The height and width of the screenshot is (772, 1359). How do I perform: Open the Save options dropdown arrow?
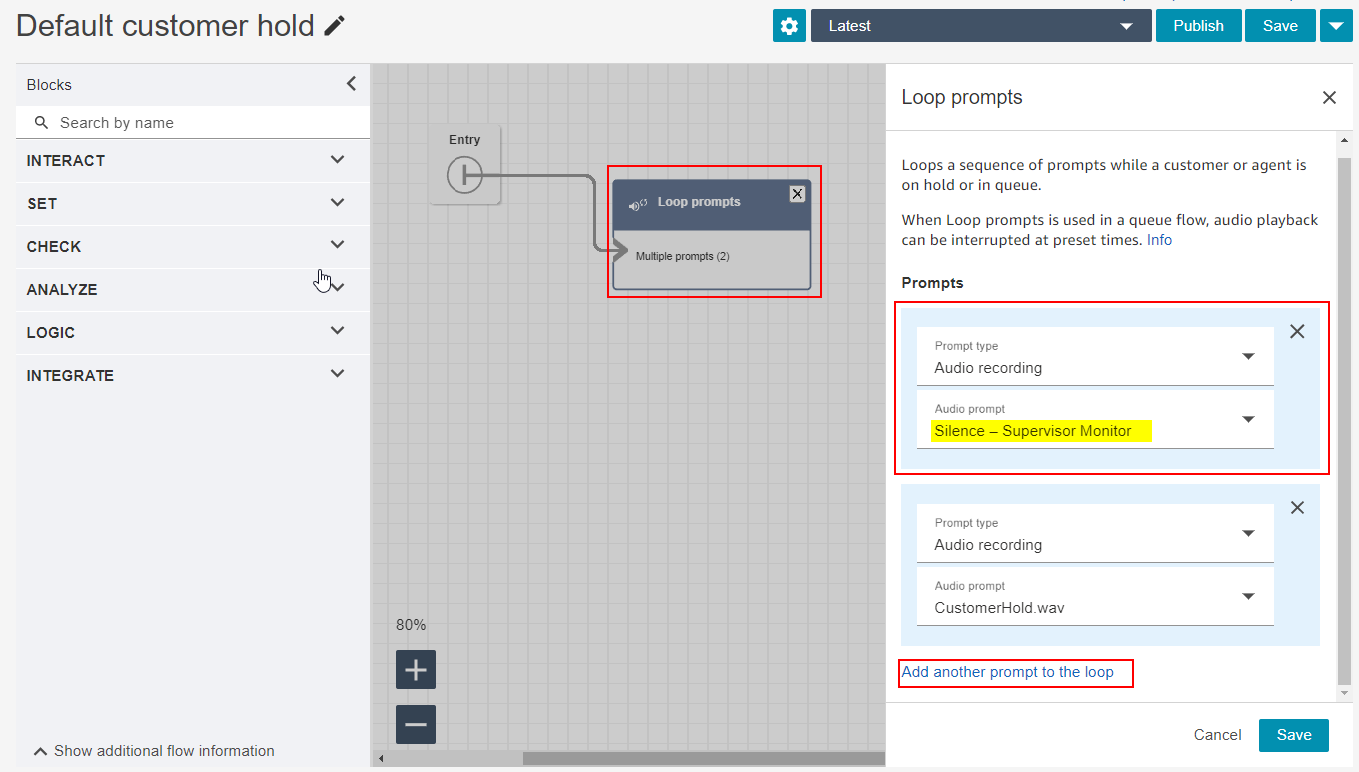1337,26
